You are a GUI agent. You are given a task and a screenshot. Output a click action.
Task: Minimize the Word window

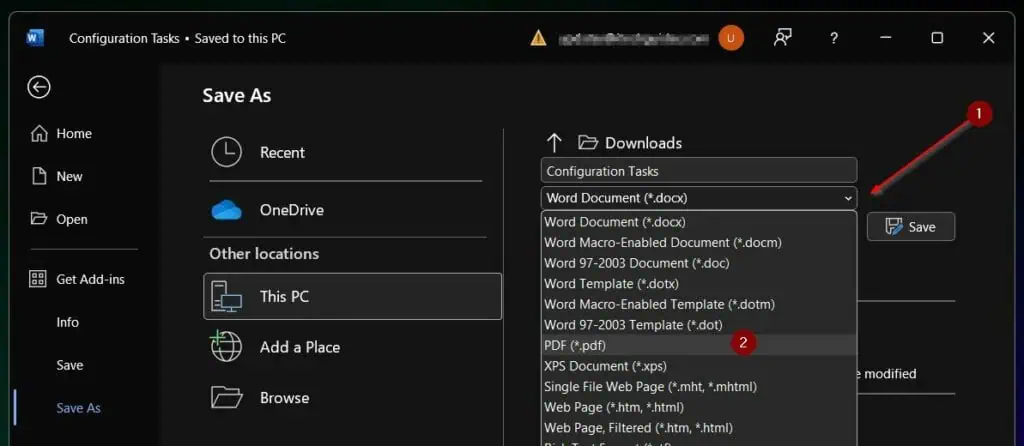click(886, 38)
